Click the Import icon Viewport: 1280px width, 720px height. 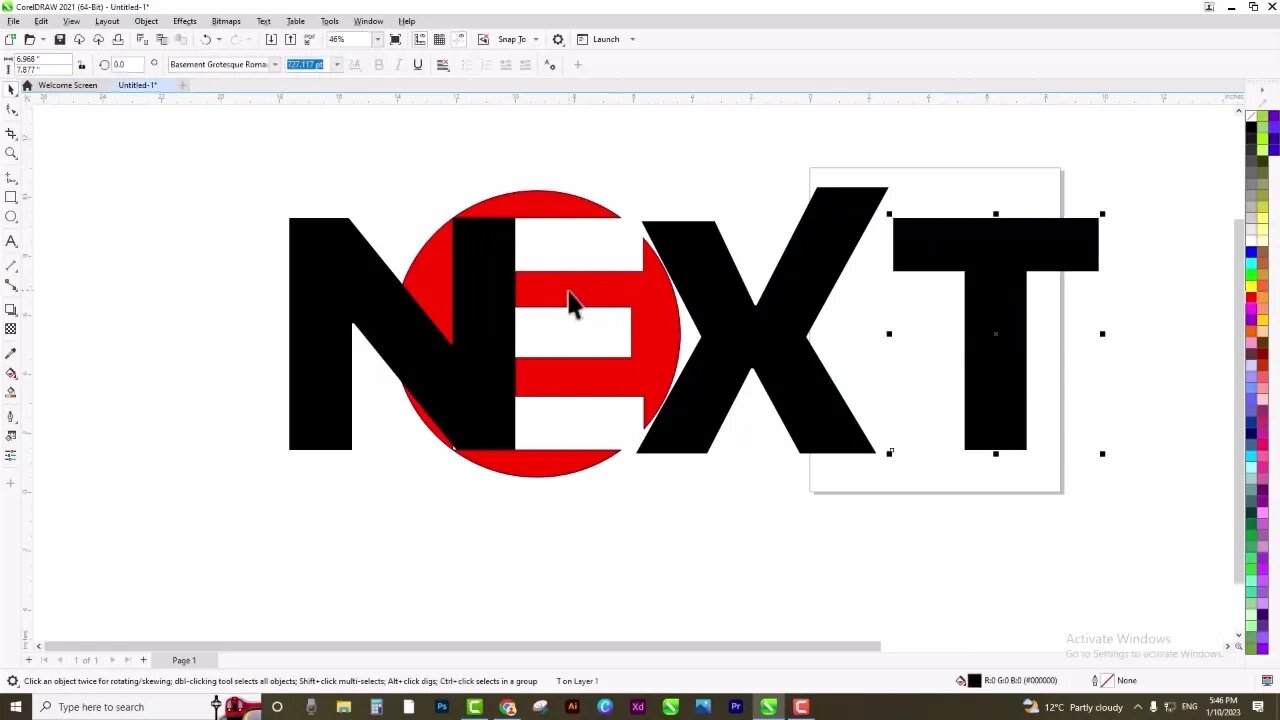coord(271,39)
